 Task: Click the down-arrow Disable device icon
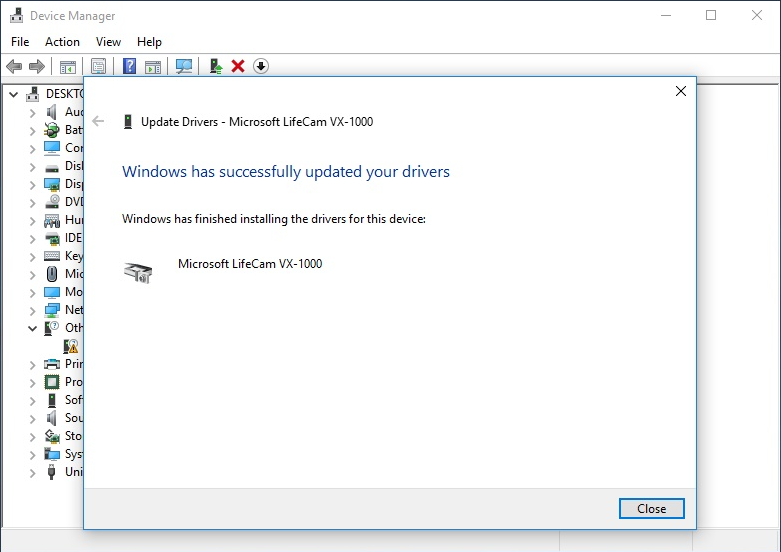pyautogui.click(x=261, y=66)
